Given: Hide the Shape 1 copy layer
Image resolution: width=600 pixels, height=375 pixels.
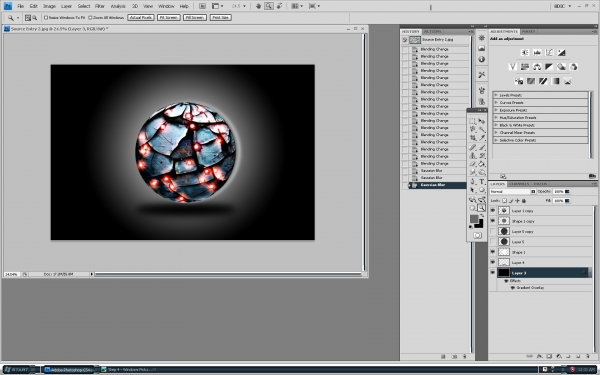Looking at the screenshot, I should (493, 221).
